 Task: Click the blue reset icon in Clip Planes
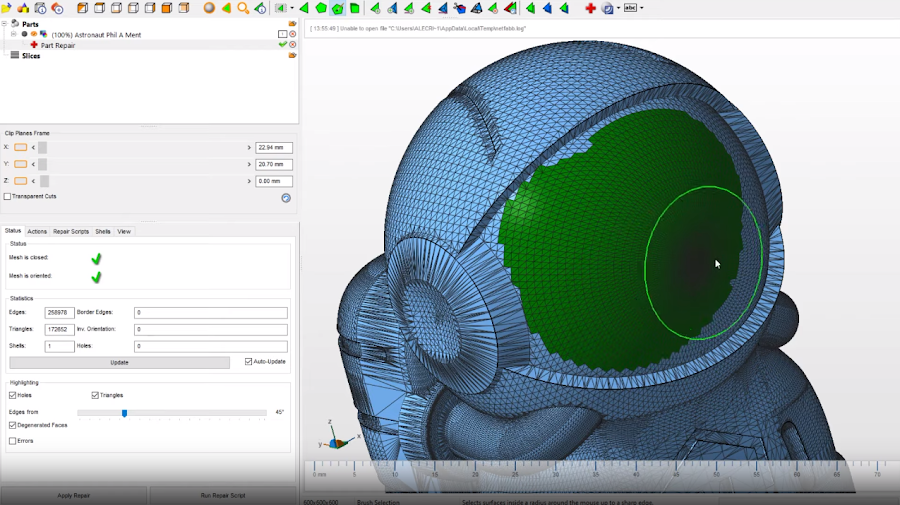(x=286, y=198)
